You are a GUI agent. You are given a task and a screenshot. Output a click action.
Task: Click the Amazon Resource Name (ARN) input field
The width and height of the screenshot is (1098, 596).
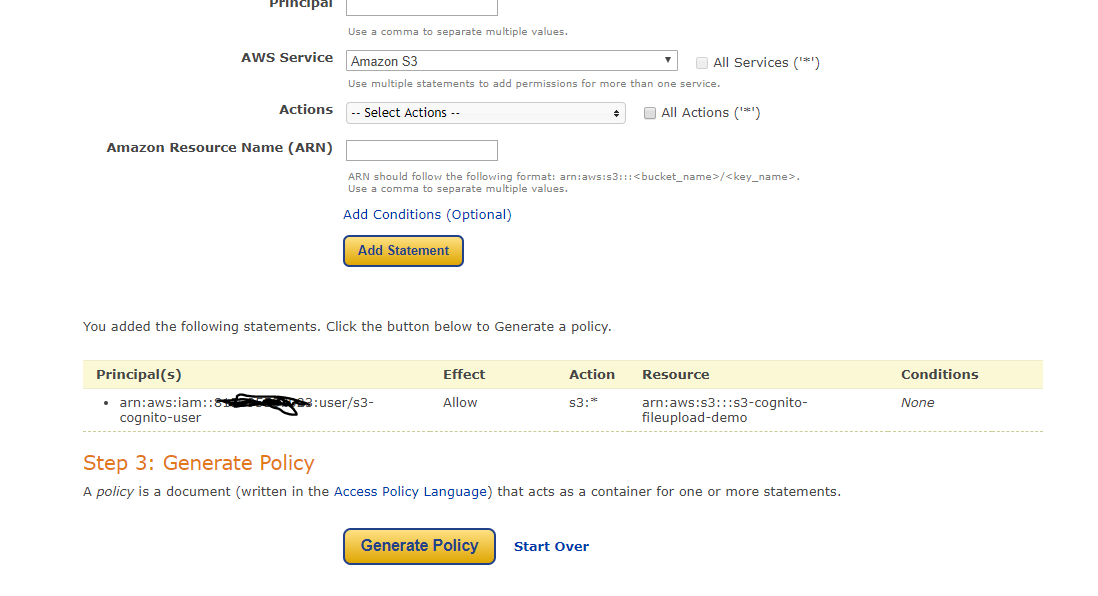coord(421,150)
